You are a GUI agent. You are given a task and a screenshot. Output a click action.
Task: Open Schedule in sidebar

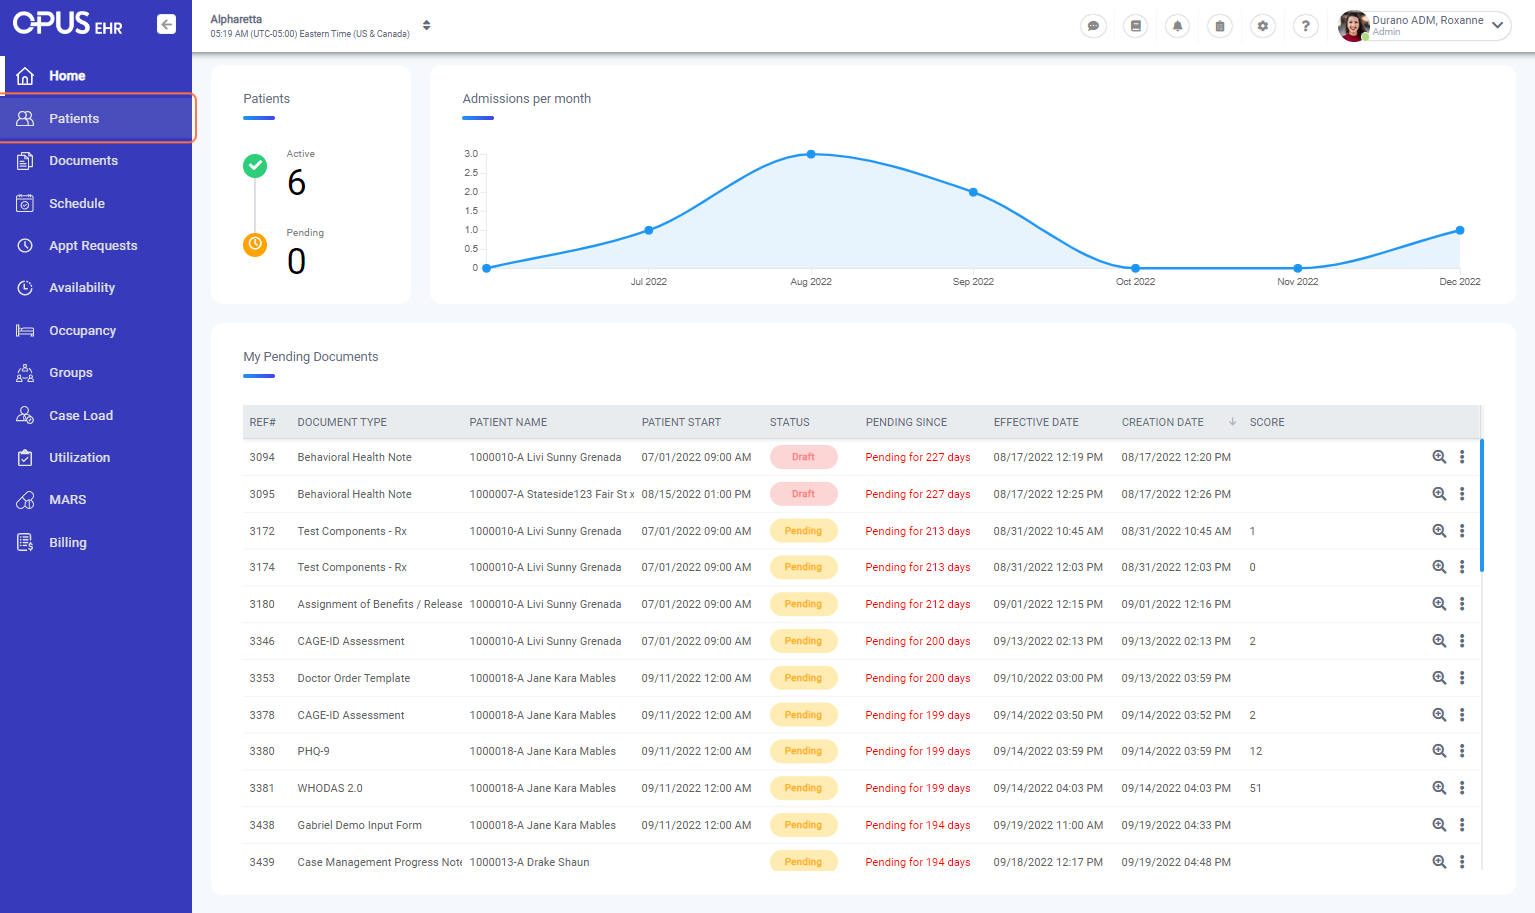point(96,203)
